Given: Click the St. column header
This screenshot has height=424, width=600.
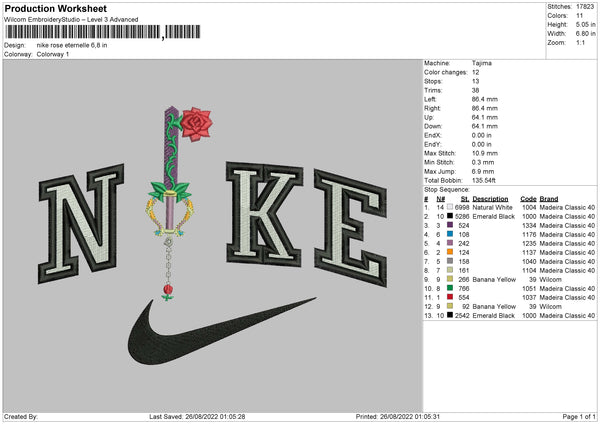Looking at the screenshot, I should point(465,199).
